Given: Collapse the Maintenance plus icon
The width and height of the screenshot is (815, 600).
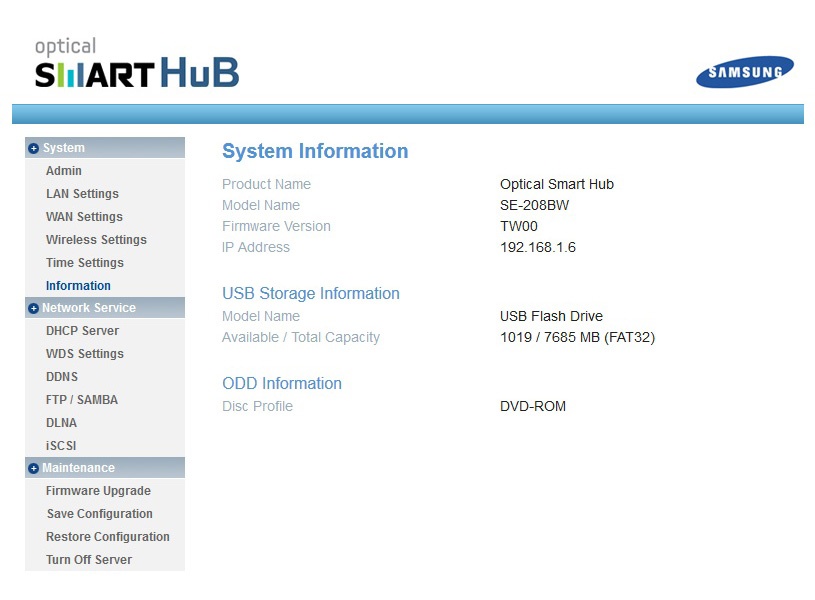Looking at the screenshot, I should 33,468.
